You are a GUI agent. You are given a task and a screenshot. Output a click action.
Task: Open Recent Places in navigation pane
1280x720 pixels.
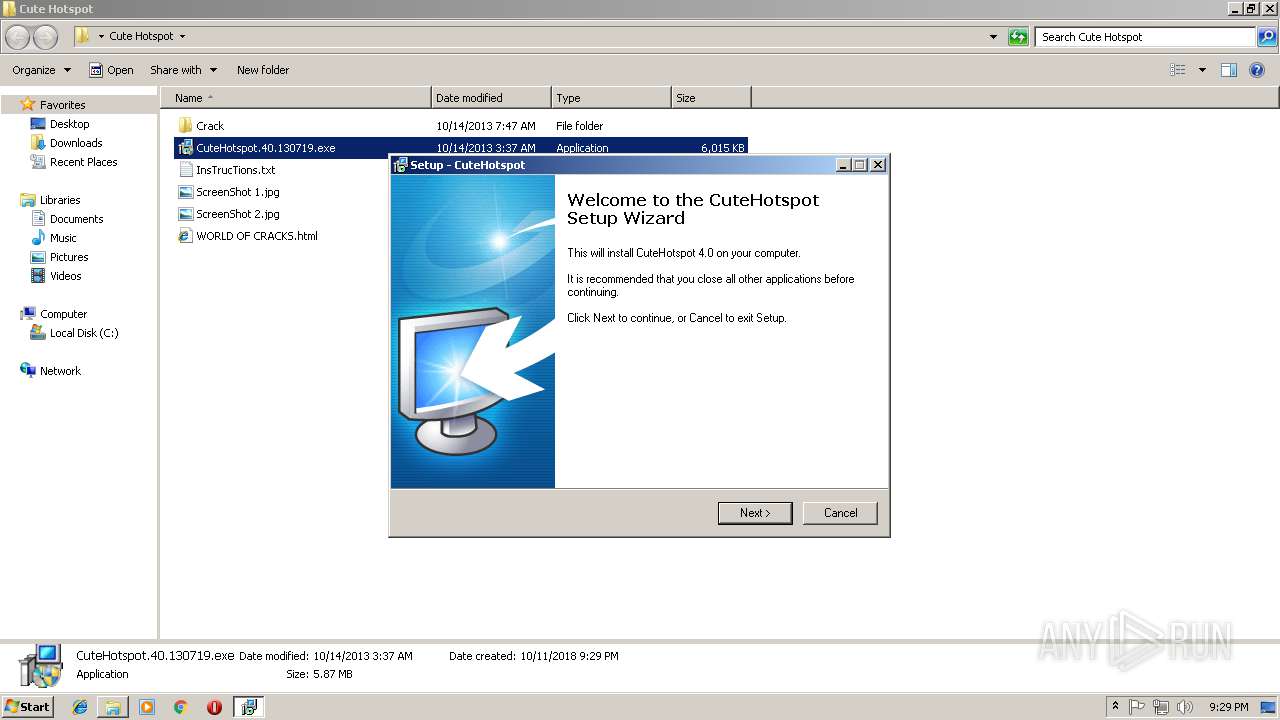coord(83,162)
